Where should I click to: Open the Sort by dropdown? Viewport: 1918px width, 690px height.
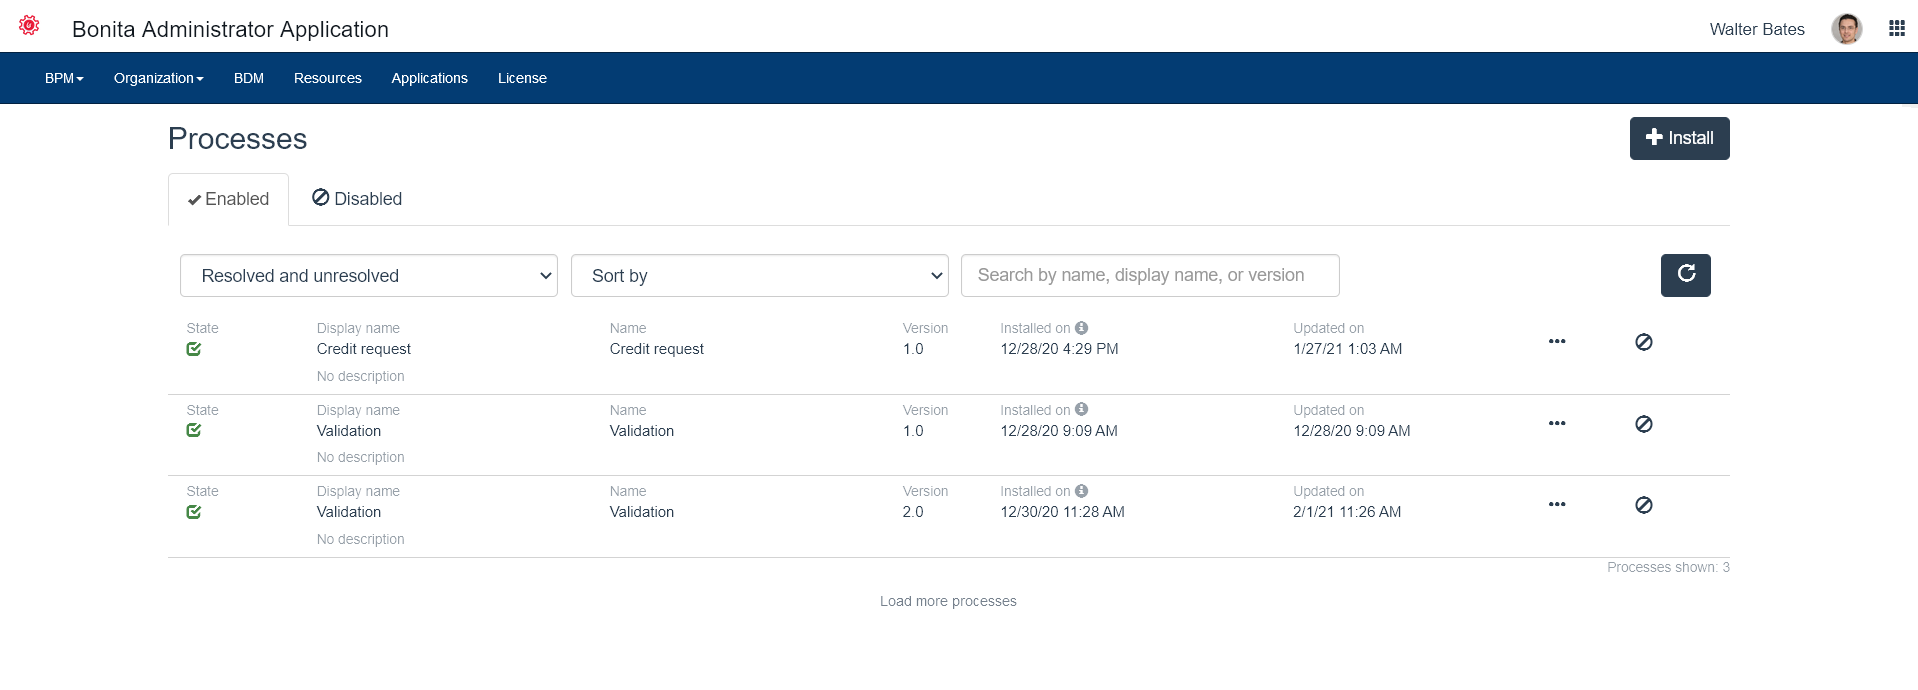pyautogui.click(x=759, y=276)
